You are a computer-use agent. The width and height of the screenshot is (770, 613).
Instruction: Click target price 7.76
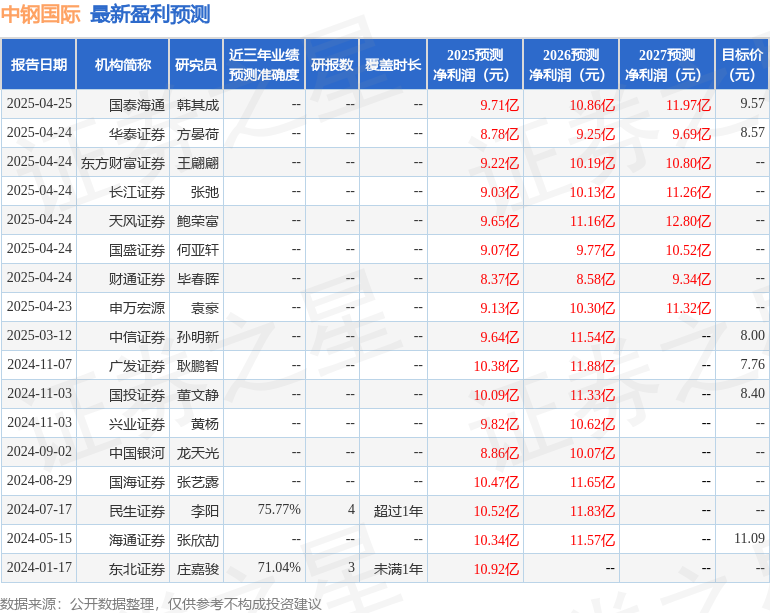point(752,364)
